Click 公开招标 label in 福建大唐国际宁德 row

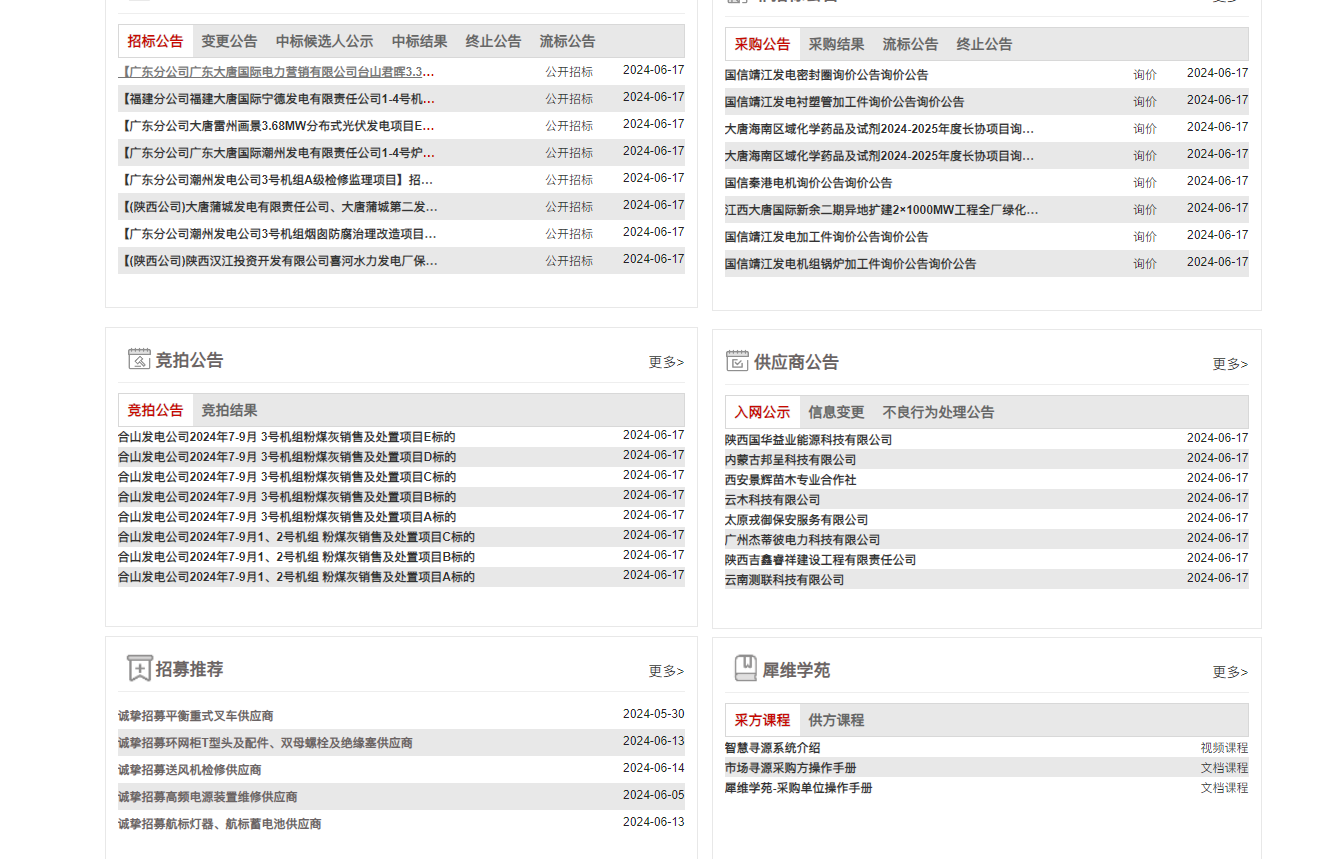(569, 99)
